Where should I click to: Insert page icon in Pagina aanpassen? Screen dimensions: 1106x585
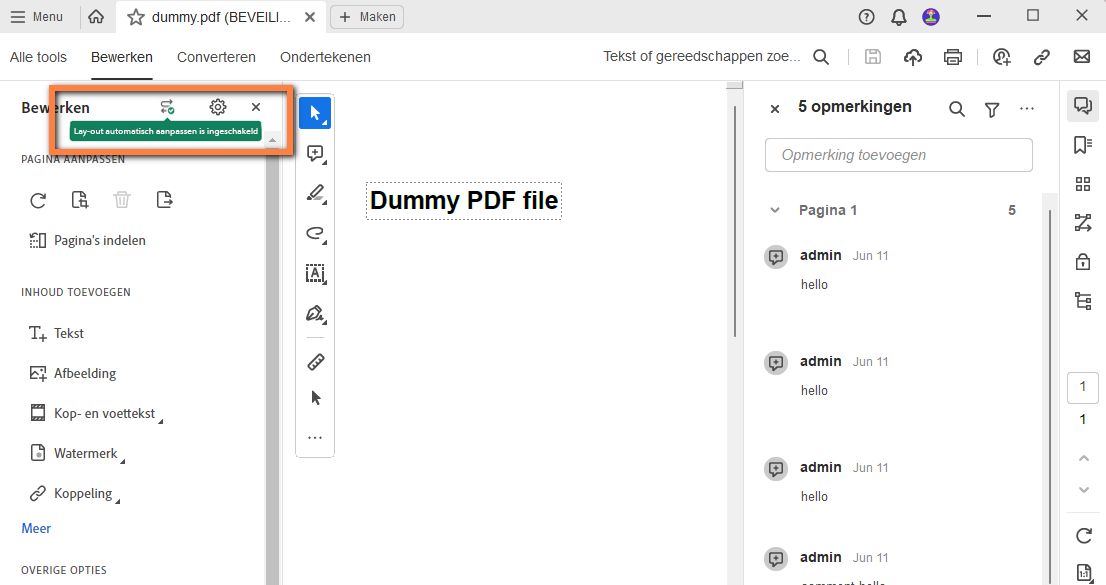coord(80,200)
